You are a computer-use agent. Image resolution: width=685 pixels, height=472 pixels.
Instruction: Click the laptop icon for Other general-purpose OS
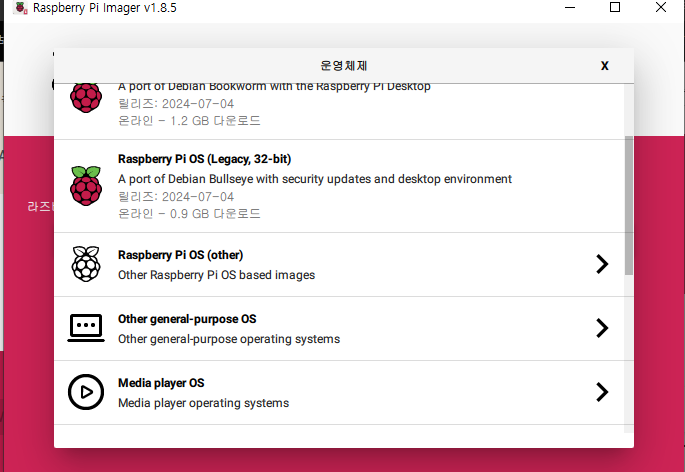86,328
